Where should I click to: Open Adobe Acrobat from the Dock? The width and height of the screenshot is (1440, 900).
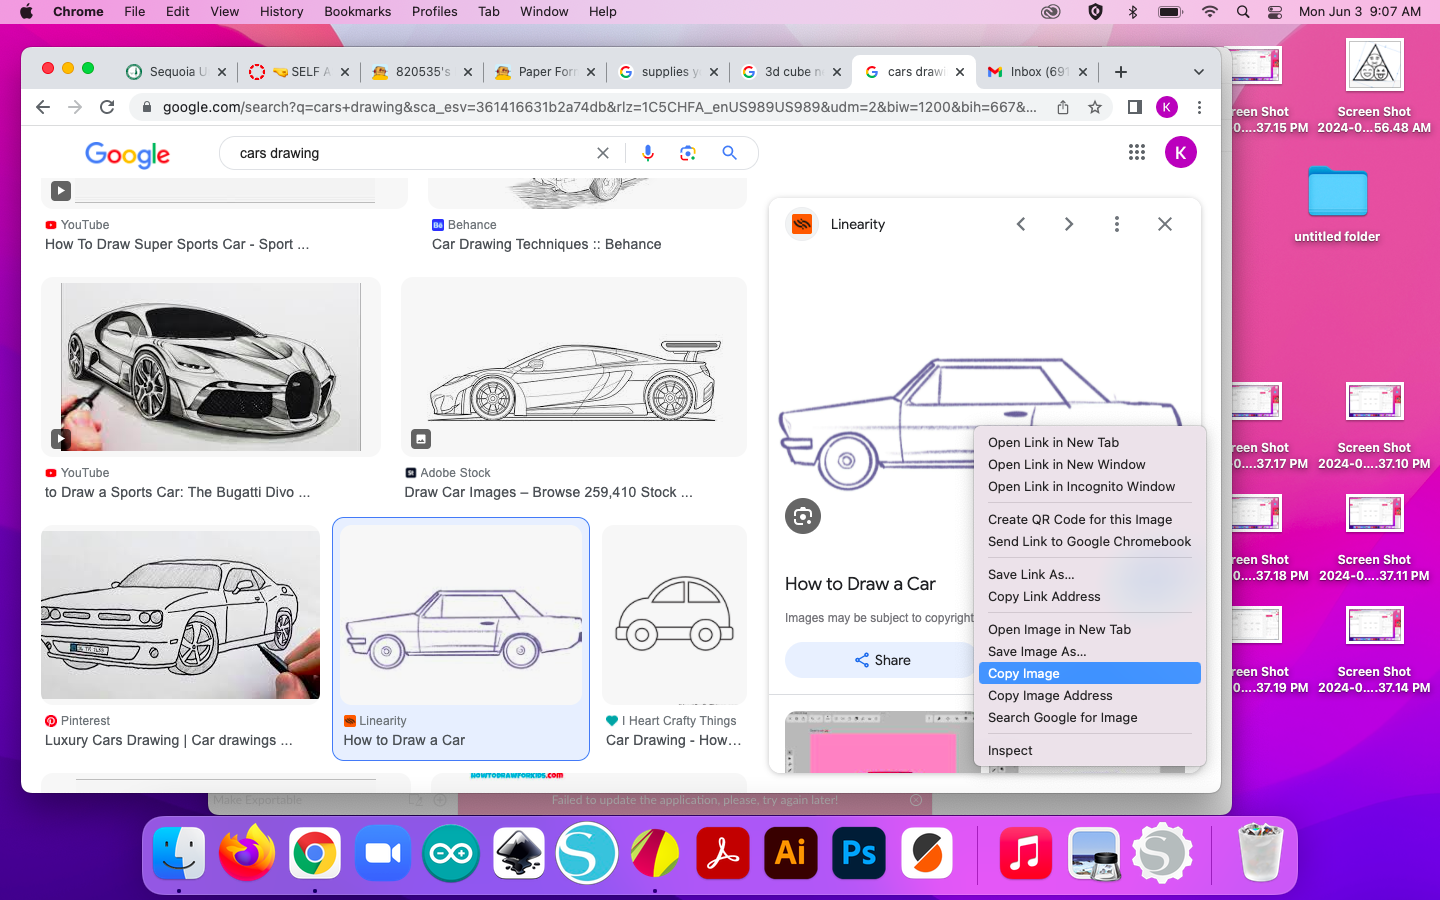click(x=723, y=854)
